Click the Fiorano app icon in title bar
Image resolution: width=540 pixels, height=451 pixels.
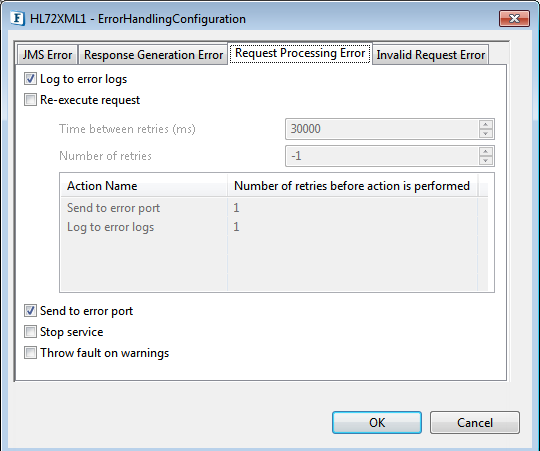[17, 19]
